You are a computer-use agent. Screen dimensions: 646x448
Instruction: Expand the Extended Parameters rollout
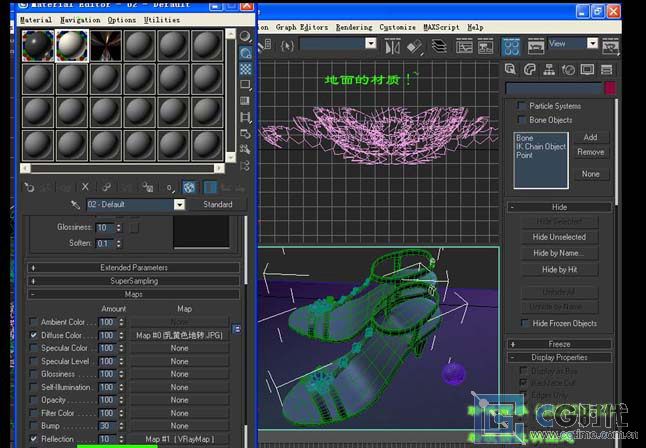[133, 268]
